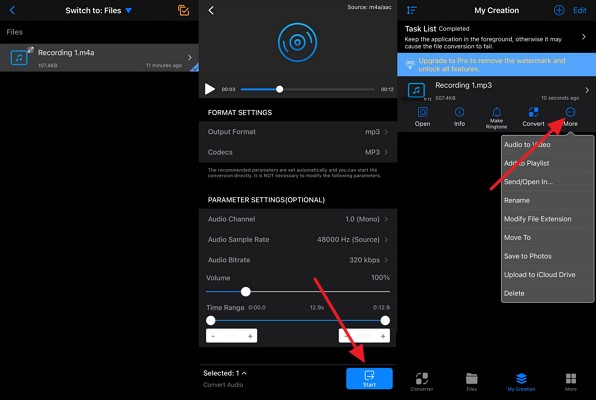This screenshot has width=596, height=400.
Task: Tap the Recording 1.mp3 music note icon
Action: 416,90
